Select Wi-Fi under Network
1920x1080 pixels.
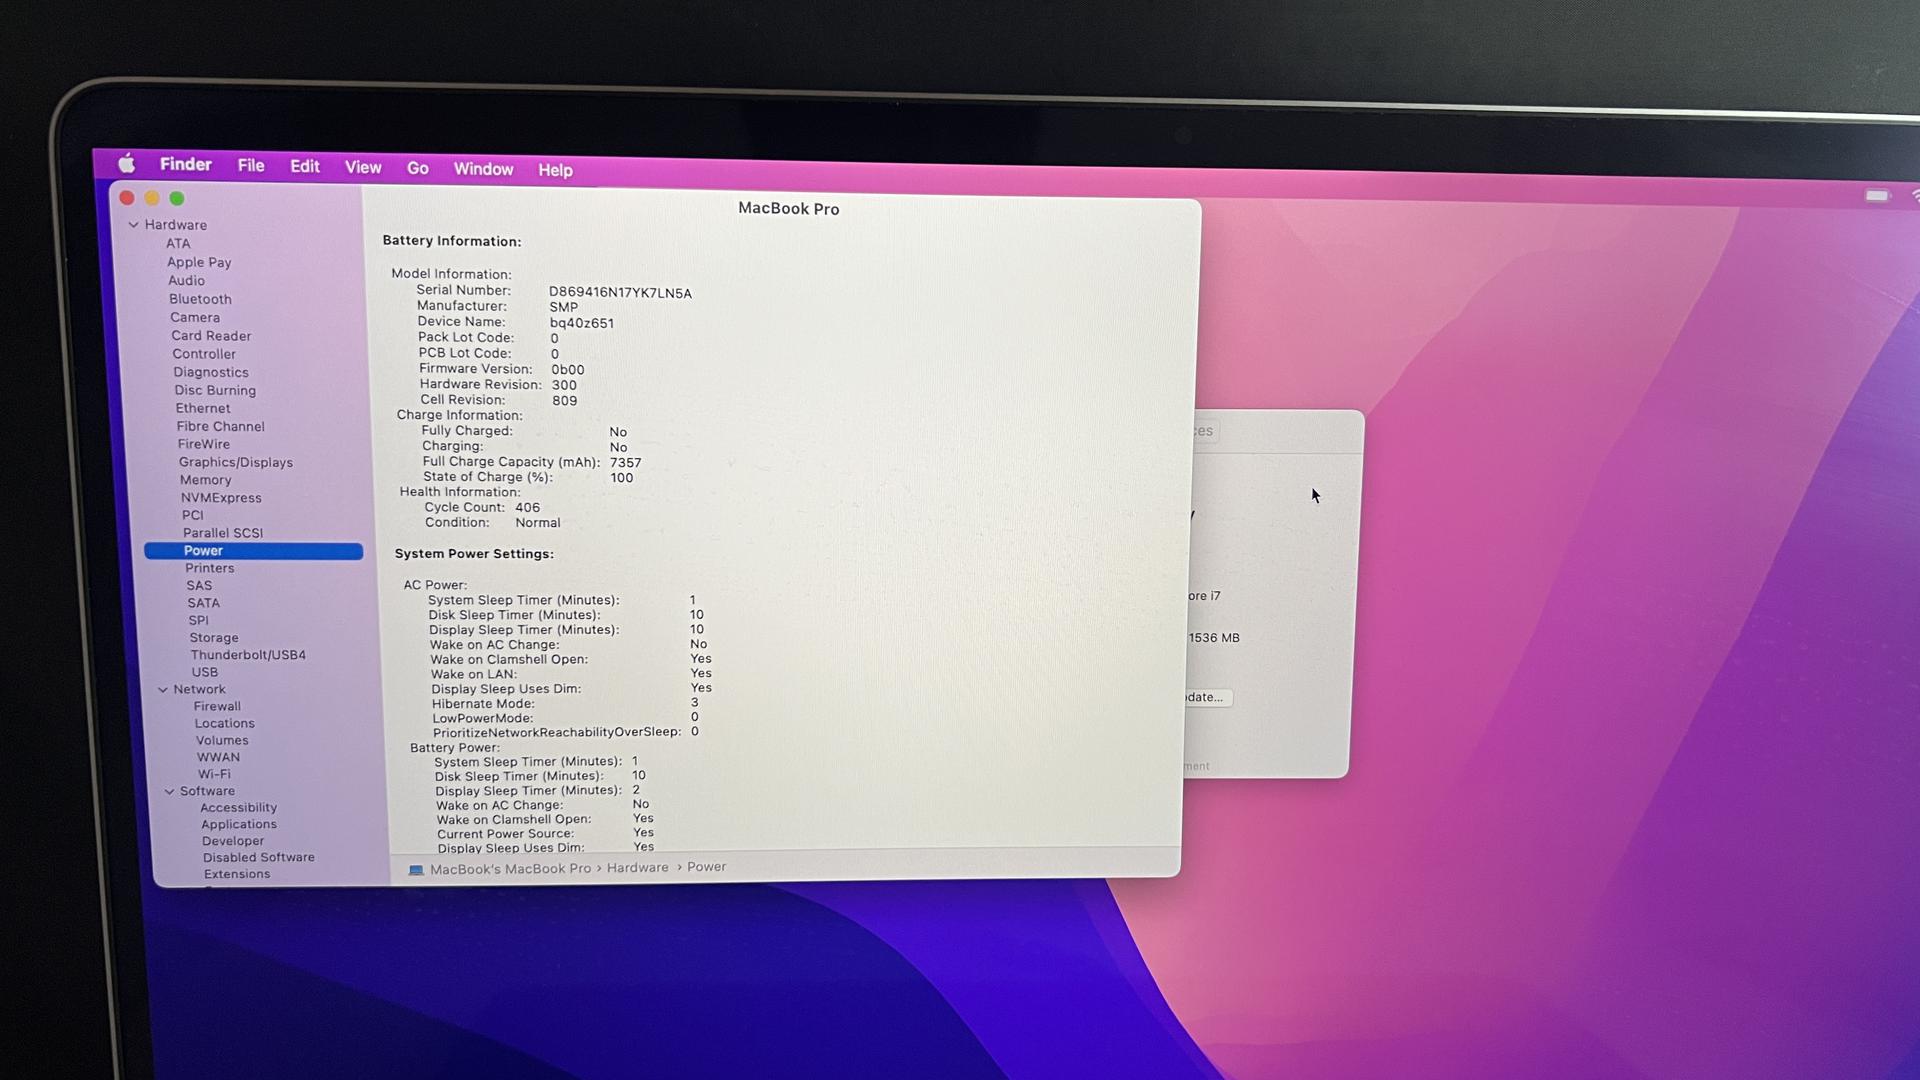click(214, 774)
